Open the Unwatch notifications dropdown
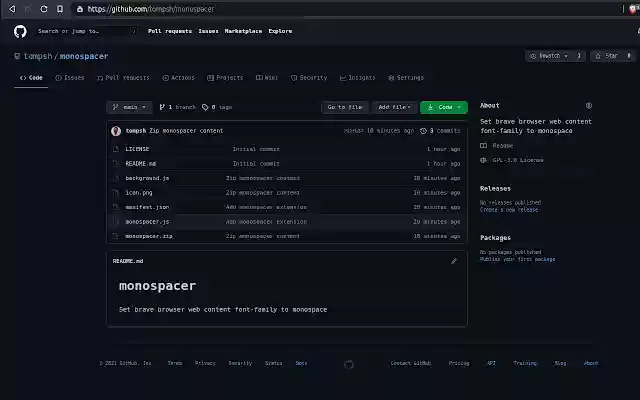Screen dimensions: 640x400 pos(549,56)
